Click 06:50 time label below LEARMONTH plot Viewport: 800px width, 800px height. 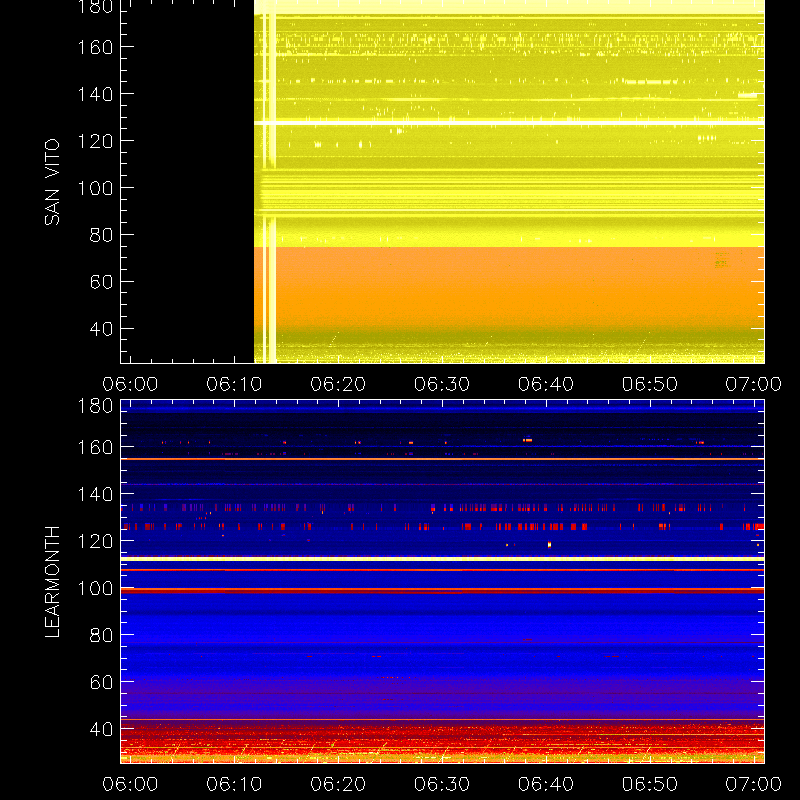click(649, 784)
